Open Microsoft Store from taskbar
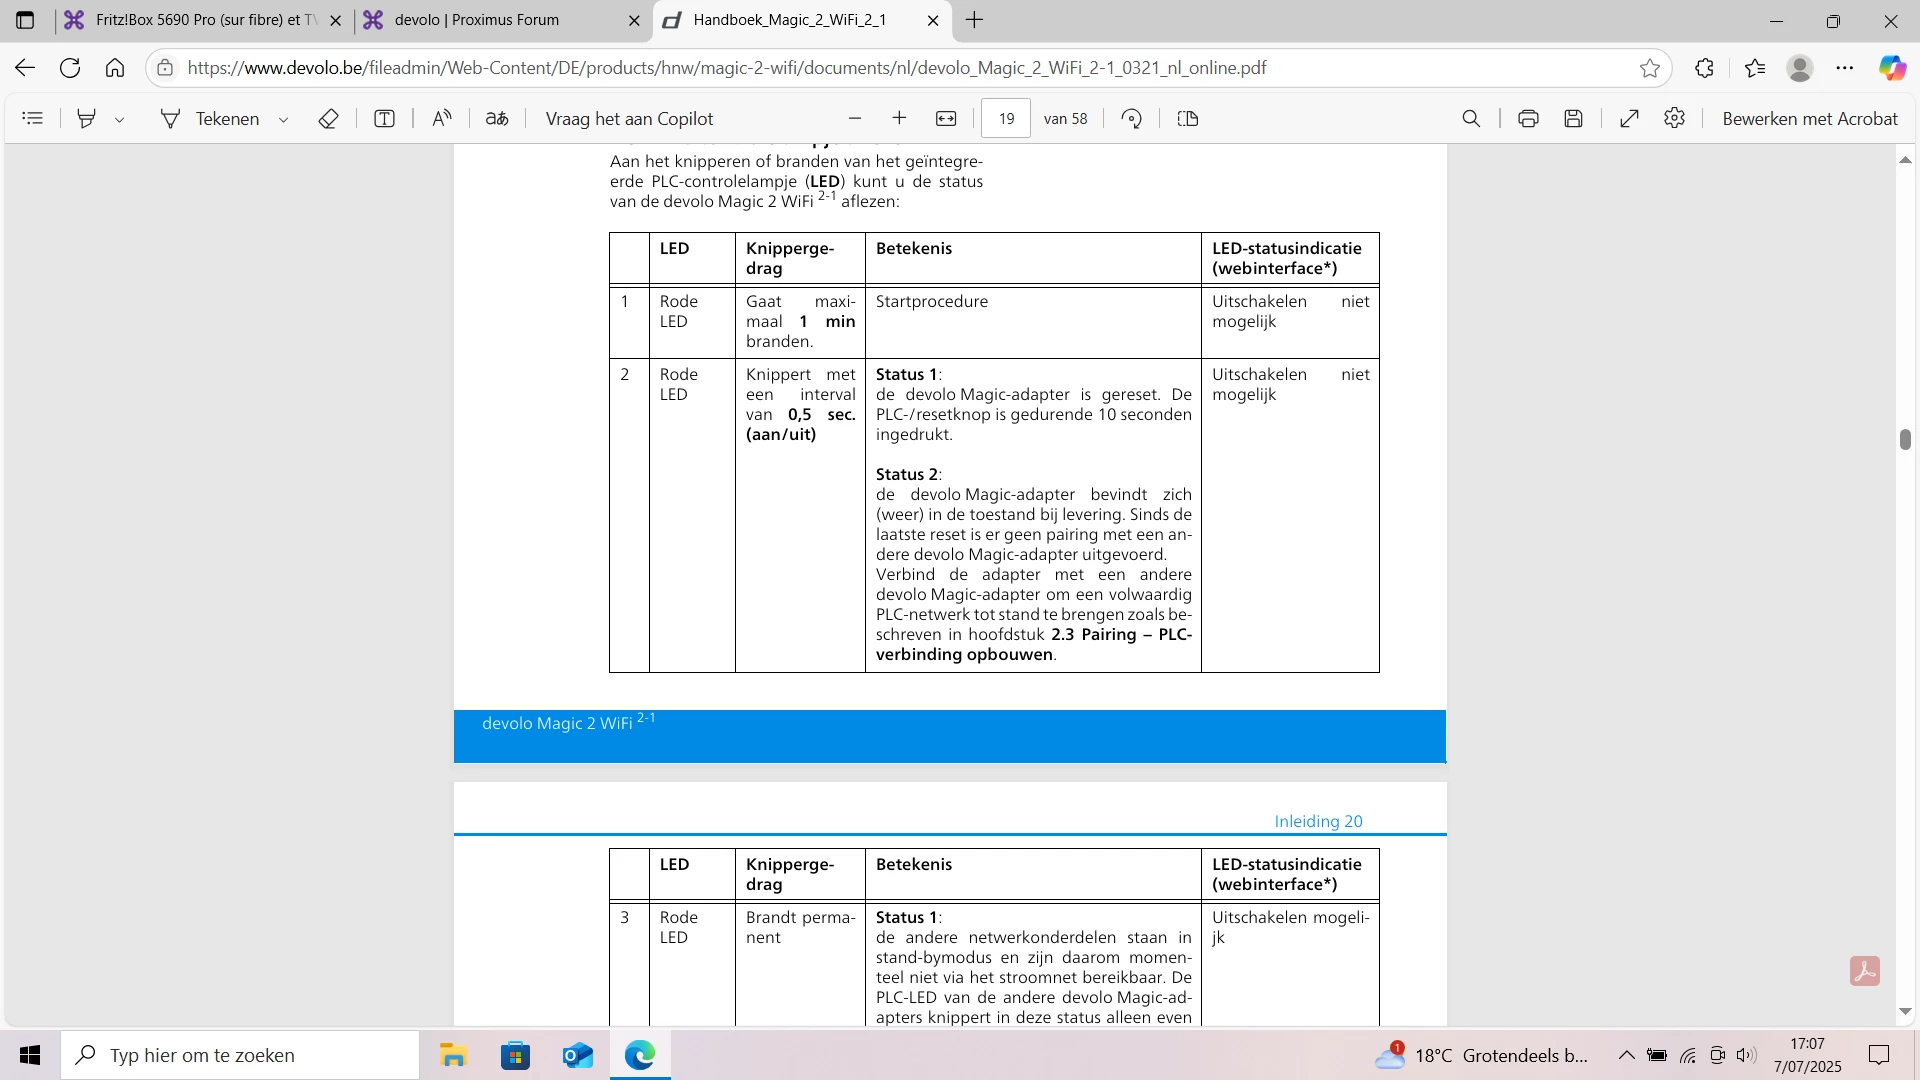The height and width of the screenshot is (1080, 1920). coord(515,1055)
